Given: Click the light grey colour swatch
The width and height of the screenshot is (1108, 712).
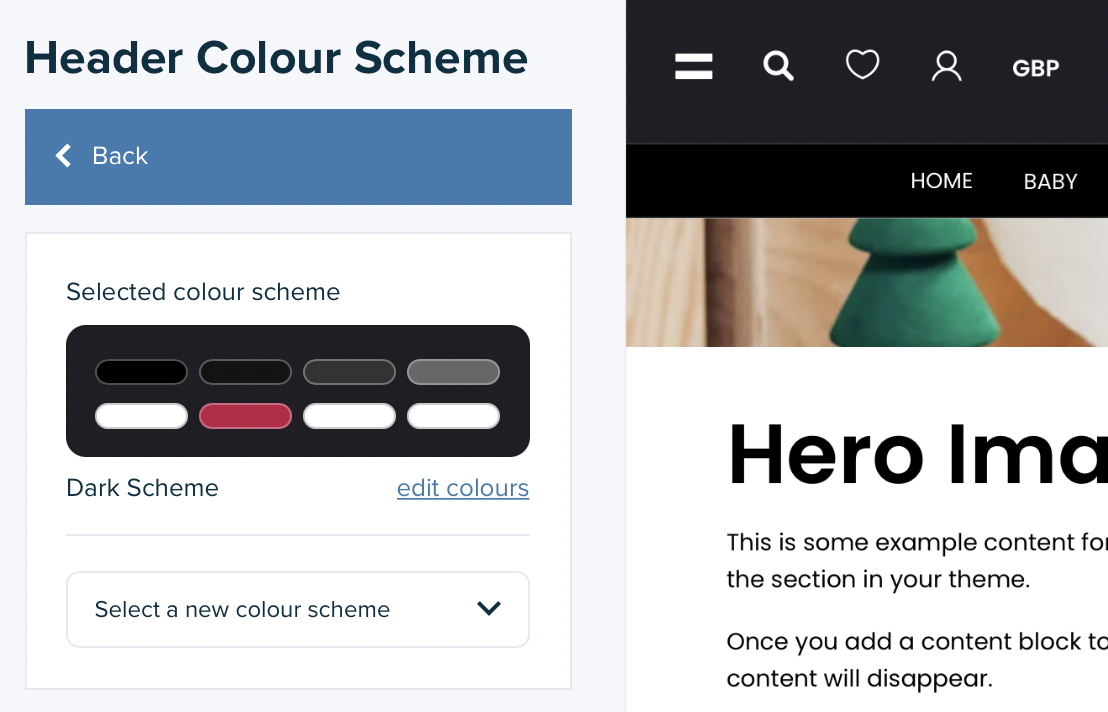Looking at the screenshot, I should (453, 372).
